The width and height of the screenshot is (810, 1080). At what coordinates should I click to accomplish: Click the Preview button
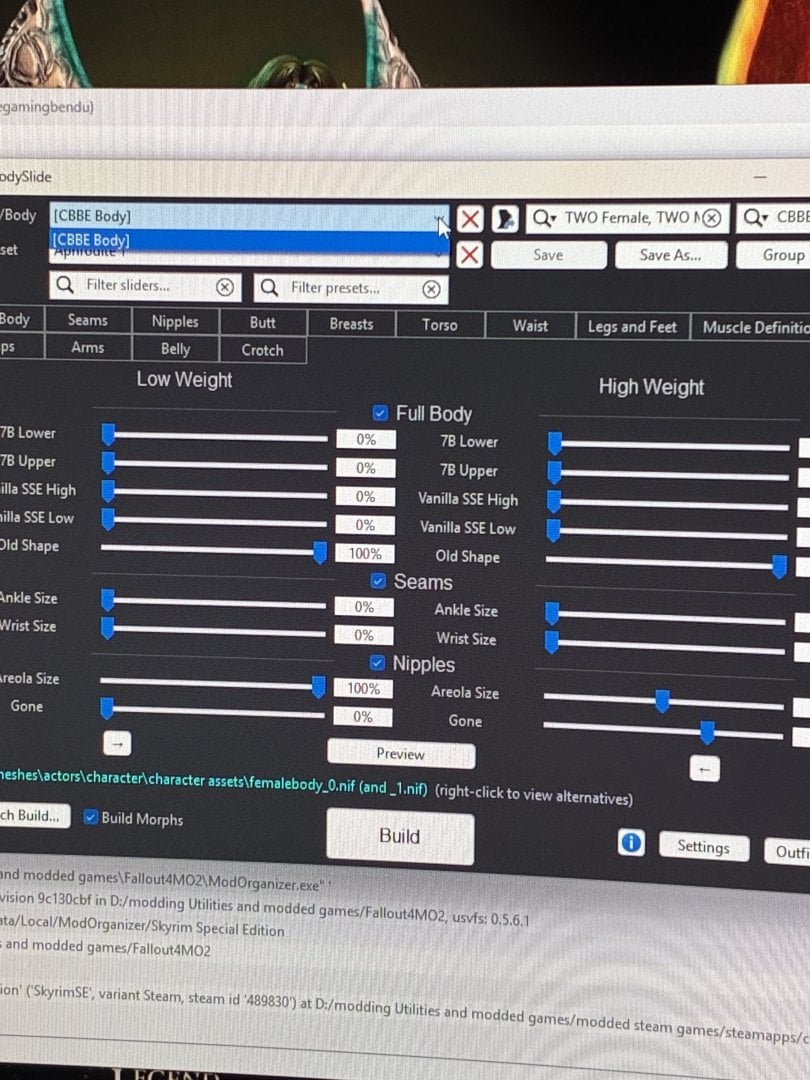click(x=401, y=754)
